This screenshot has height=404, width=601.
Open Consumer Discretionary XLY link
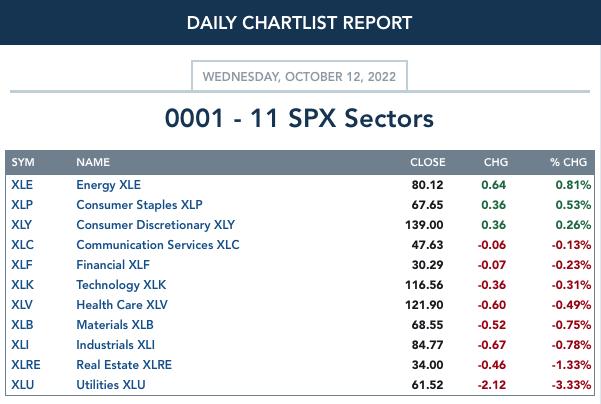point(156,225)
